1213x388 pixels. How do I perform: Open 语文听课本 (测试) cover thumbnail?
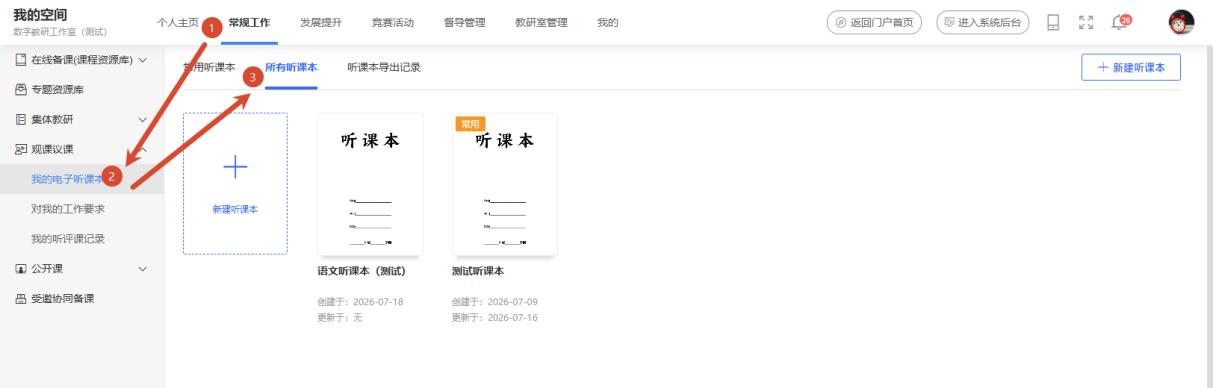pyautogui.click(x=370, y=184)
